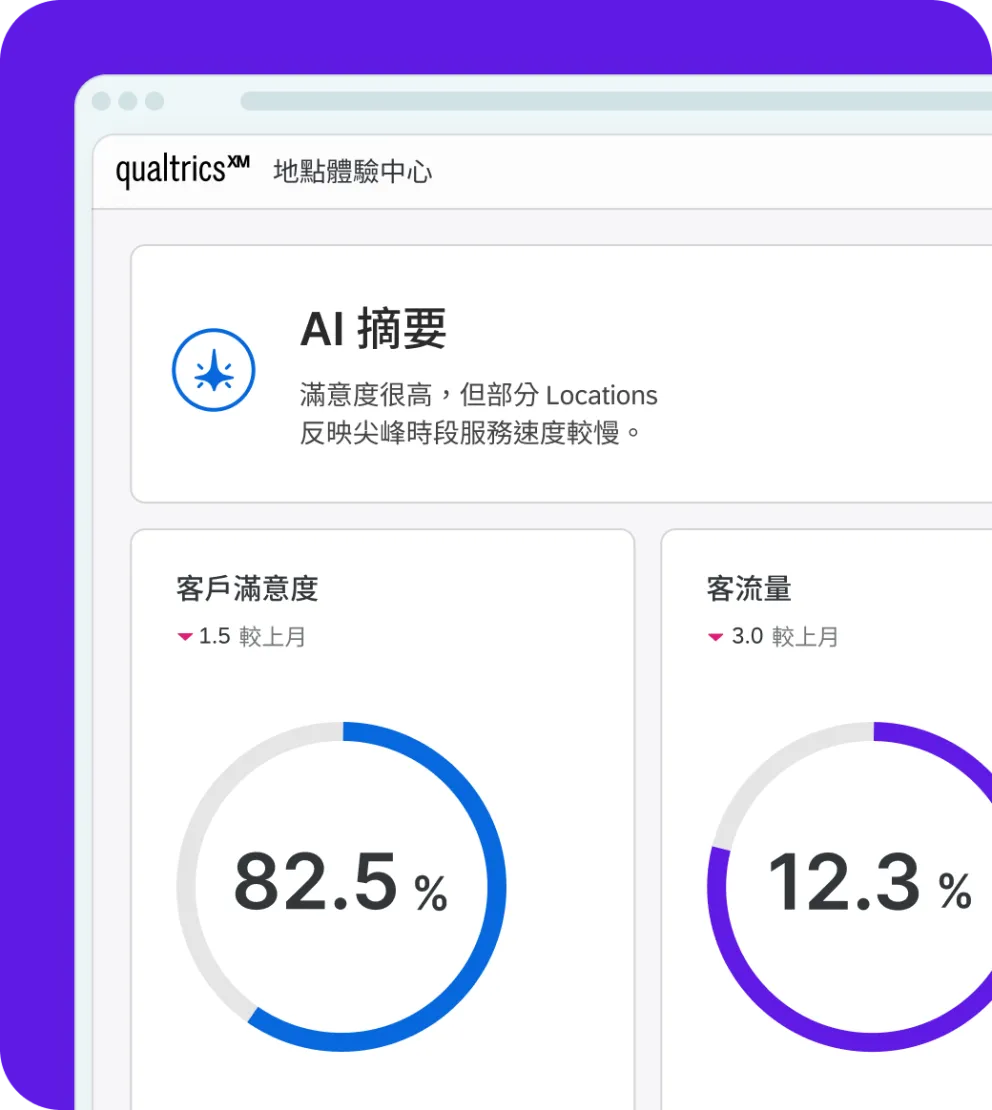
Task: Click the first browser window dot
Action: (x=101, y=101)
